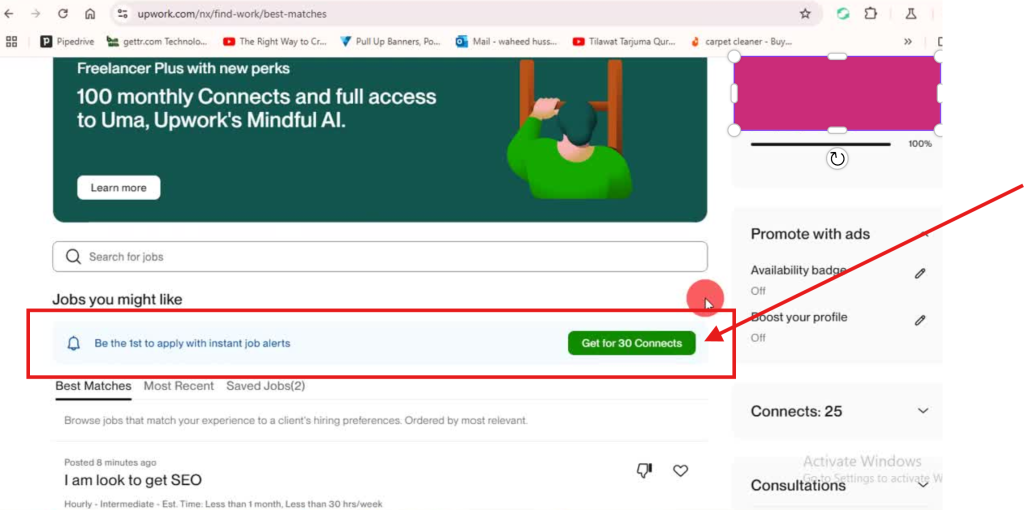Open the browser home page icon
The image size is (1024, 510).
click(x=90, y=14)
